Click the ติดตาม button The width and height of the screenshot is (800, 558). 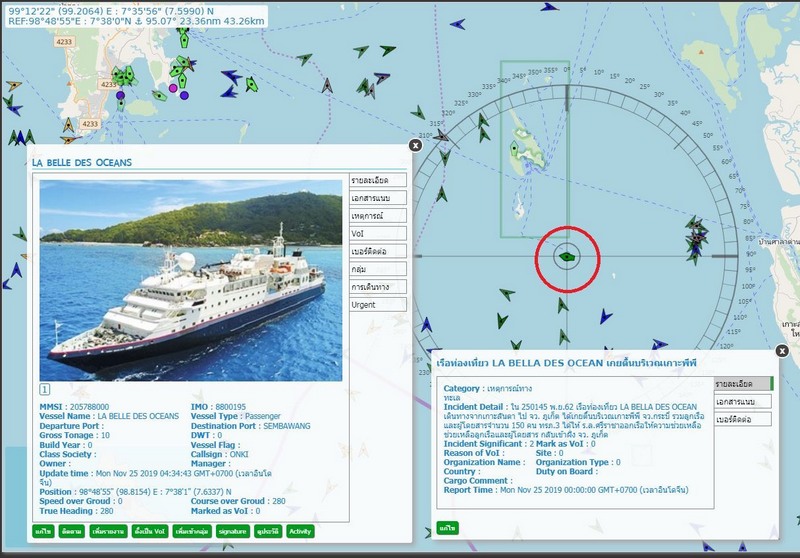72,531
